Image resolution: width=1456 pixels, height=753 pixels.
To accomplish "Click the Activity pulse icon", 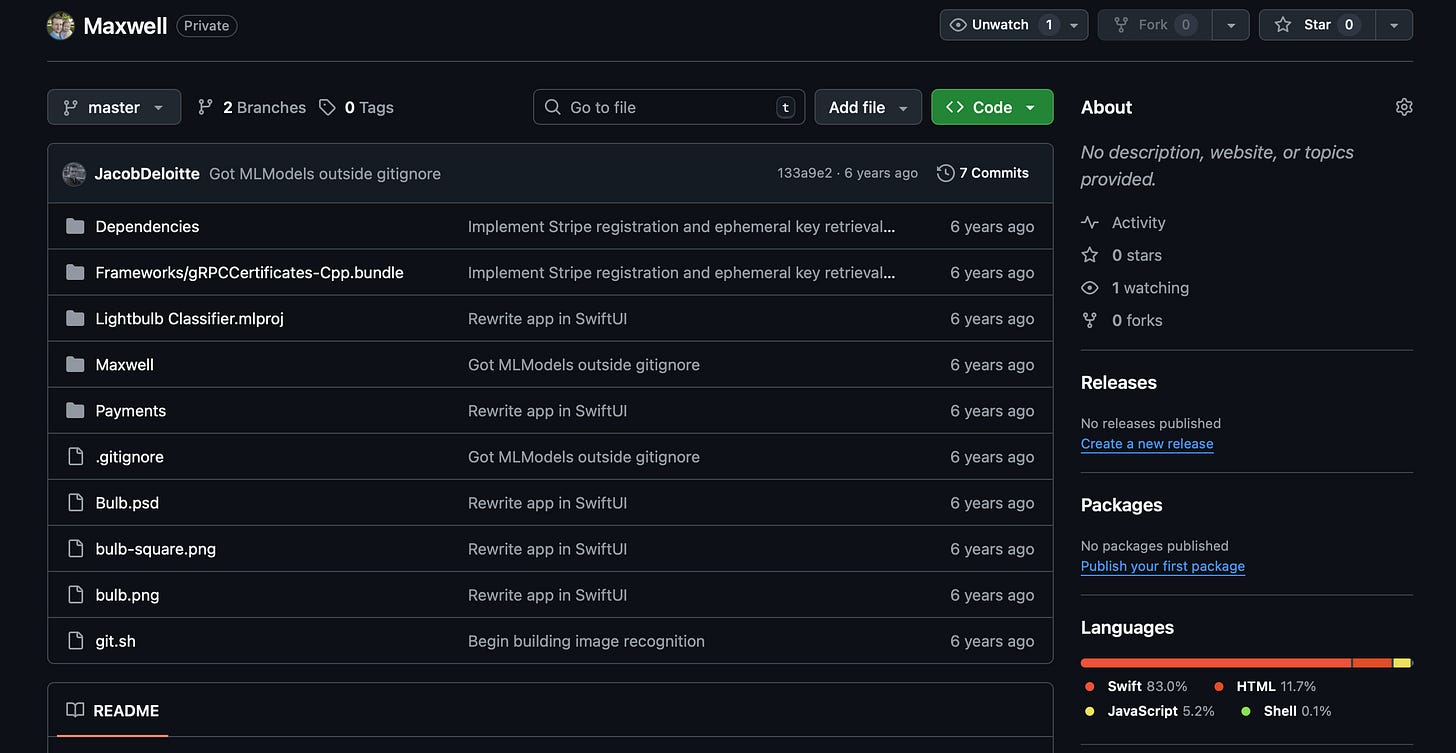I will (1090, 223).
